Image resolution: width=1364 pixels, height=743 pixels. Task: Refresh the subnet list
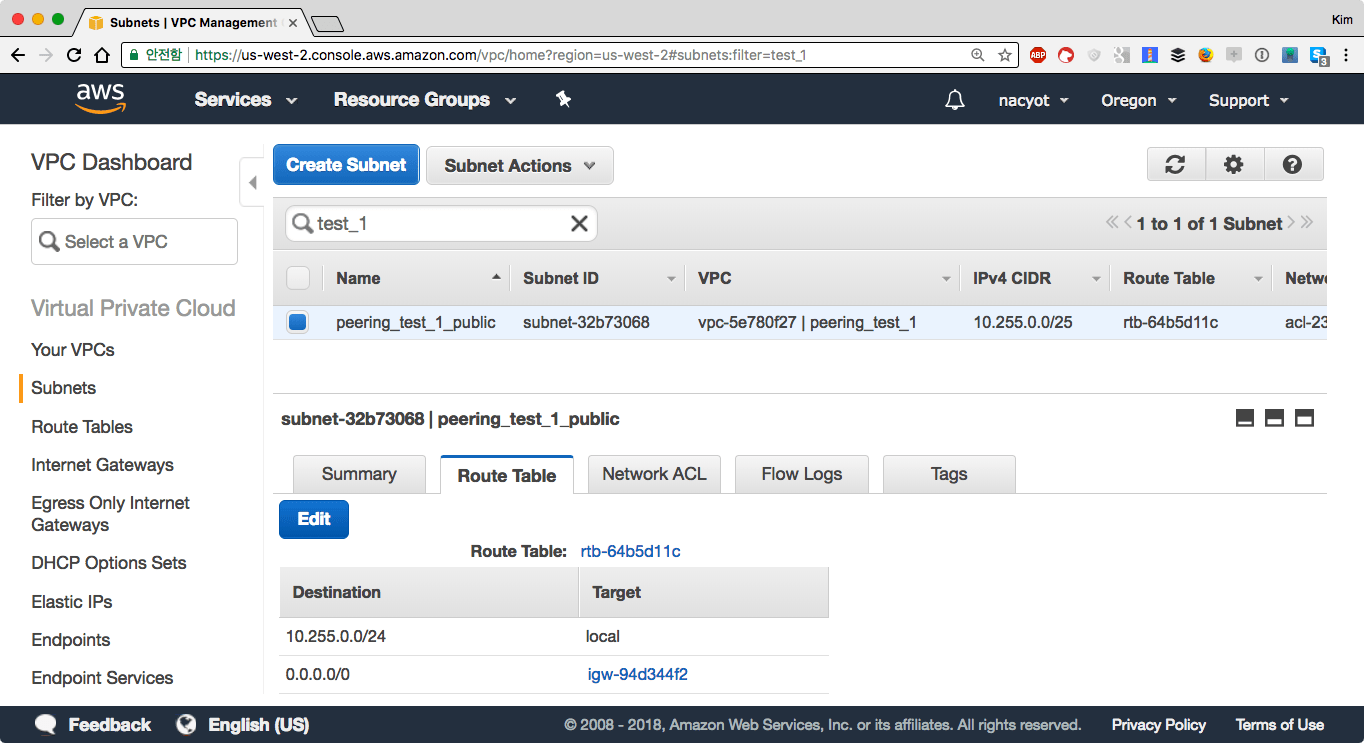[1176, 165]
